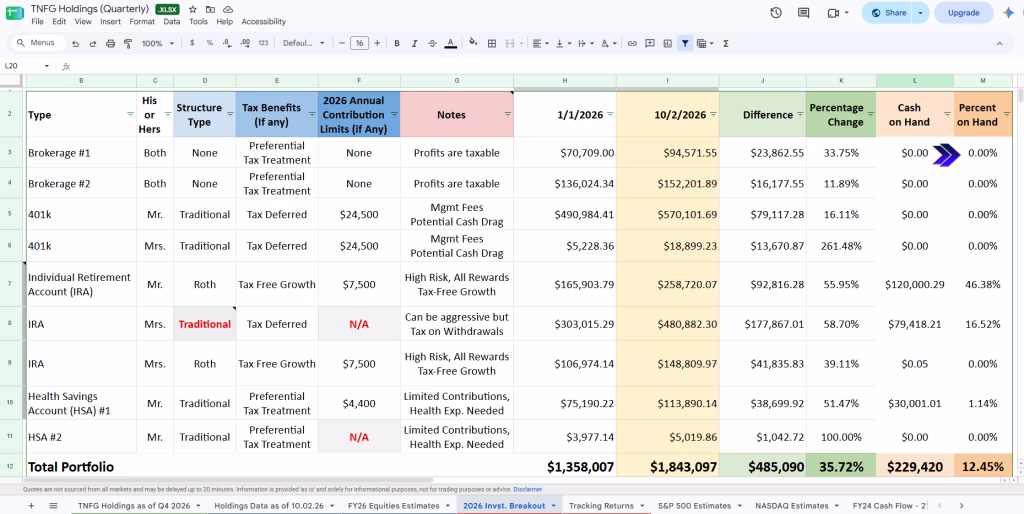Image resolution: width=1024 pixels, height=514 pixels.
Task: Format as currency with dollar icon
Action: 192,43
